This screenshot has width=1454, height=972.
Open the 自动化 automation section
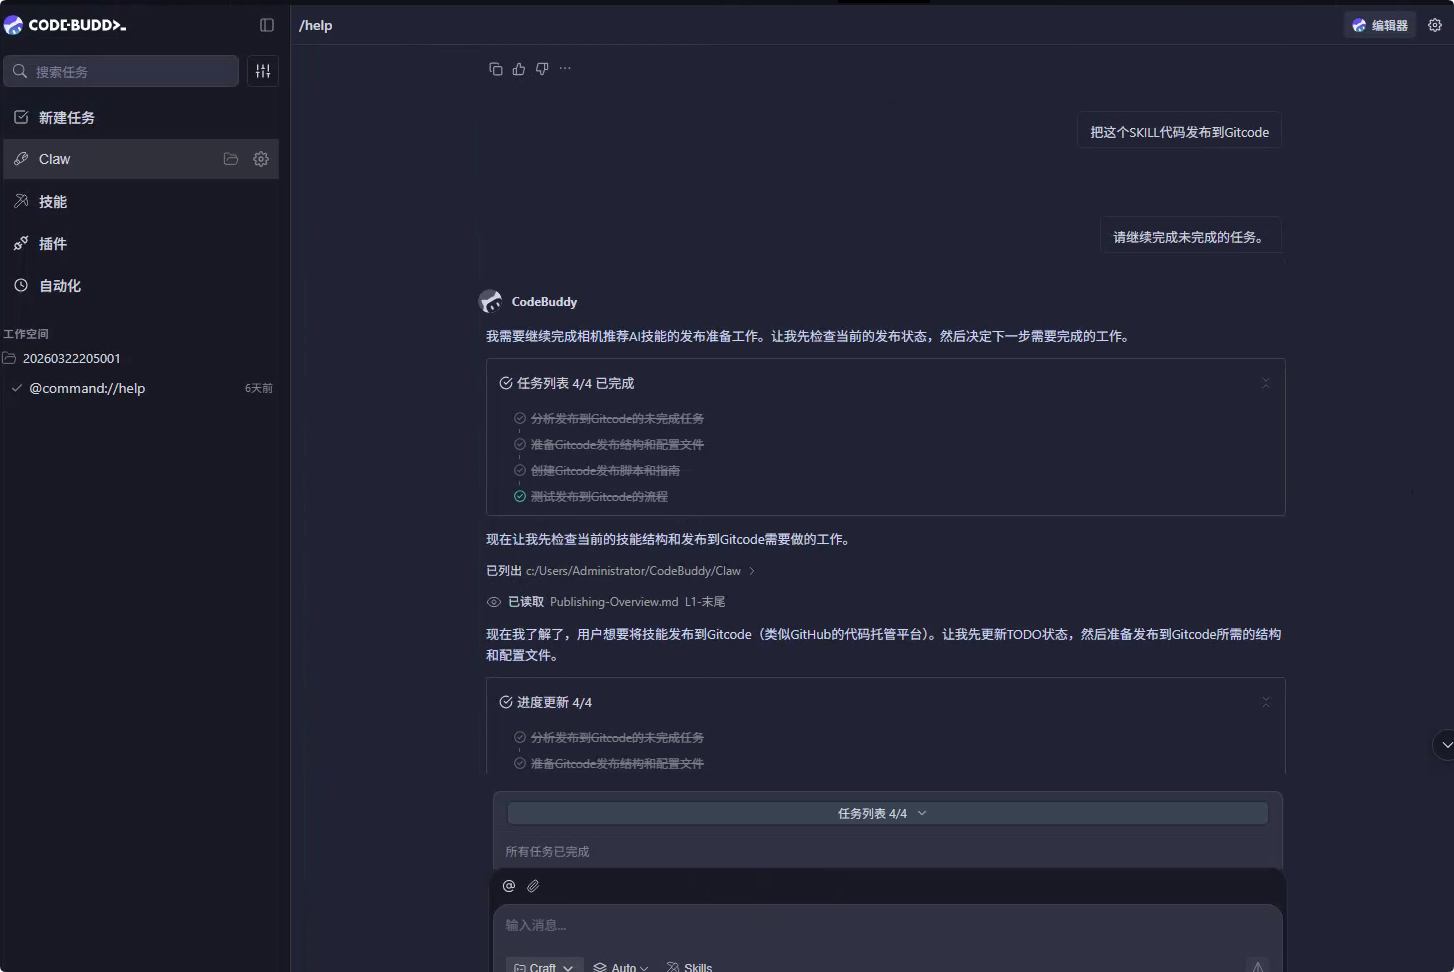[x=140, y=285]
